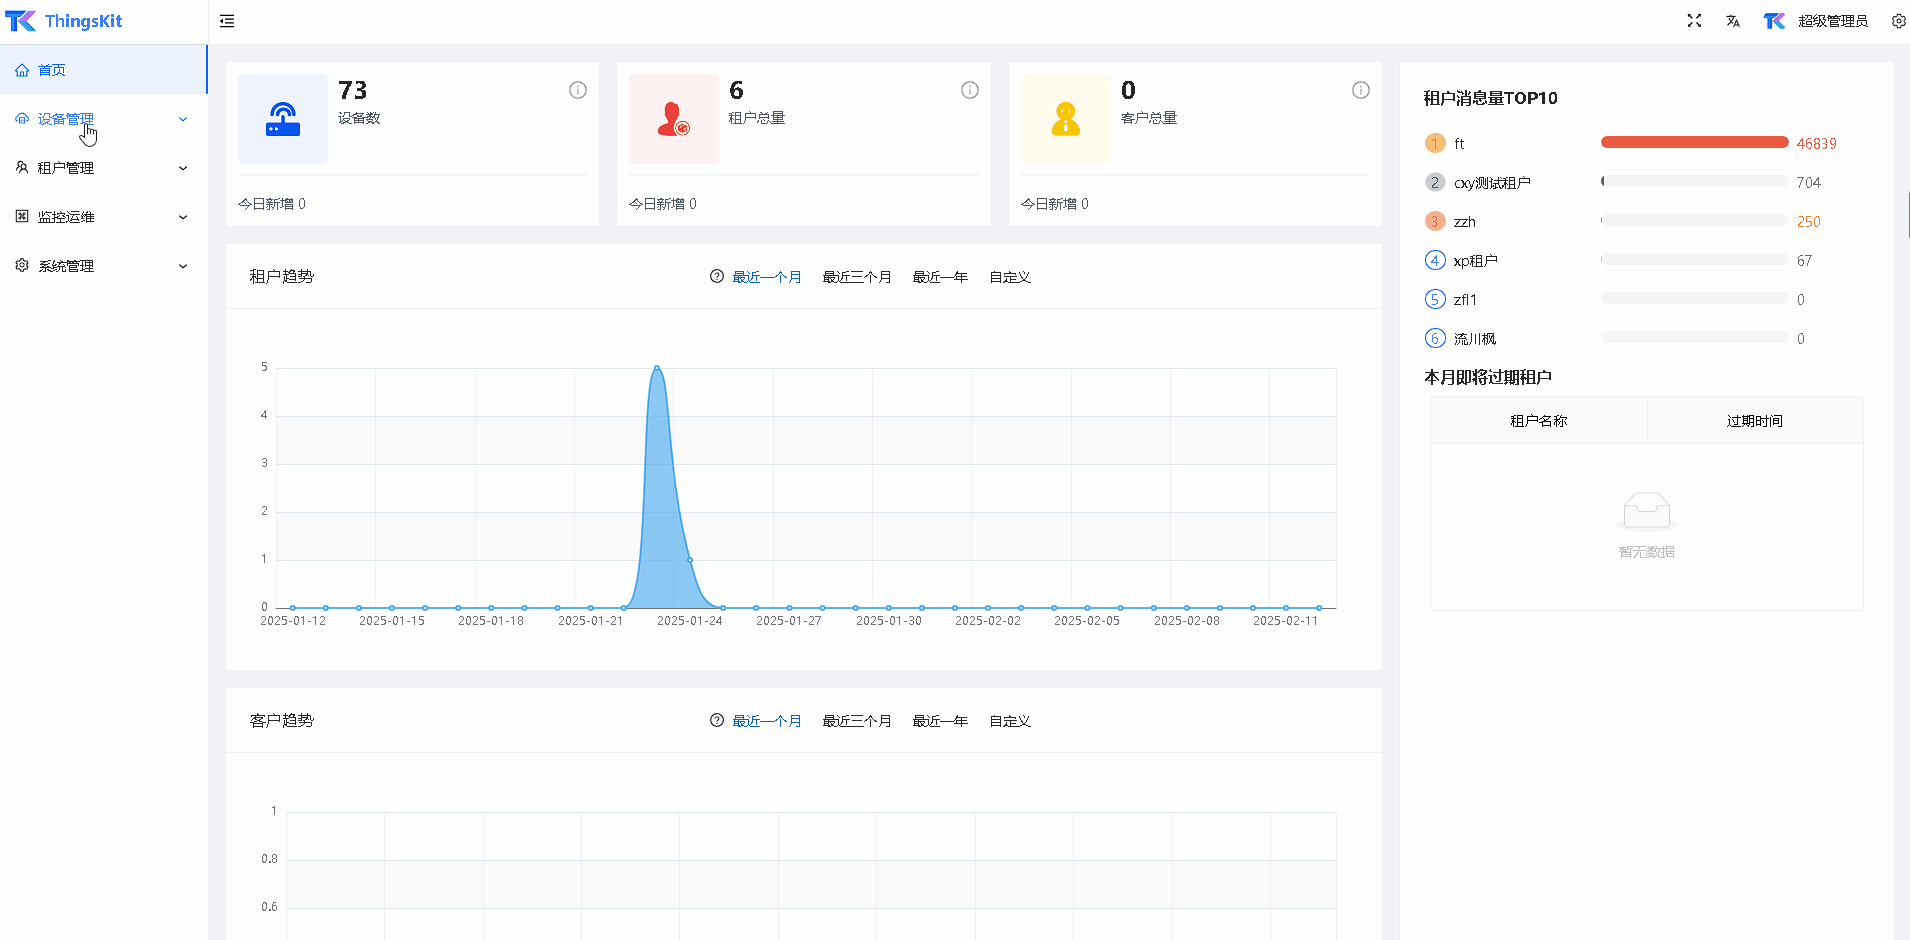Image resolution: width=1910 pixels, height=940 pixels.
Task: Expand the 租户管理 sidebar submenu
Action: pos(100,168)
